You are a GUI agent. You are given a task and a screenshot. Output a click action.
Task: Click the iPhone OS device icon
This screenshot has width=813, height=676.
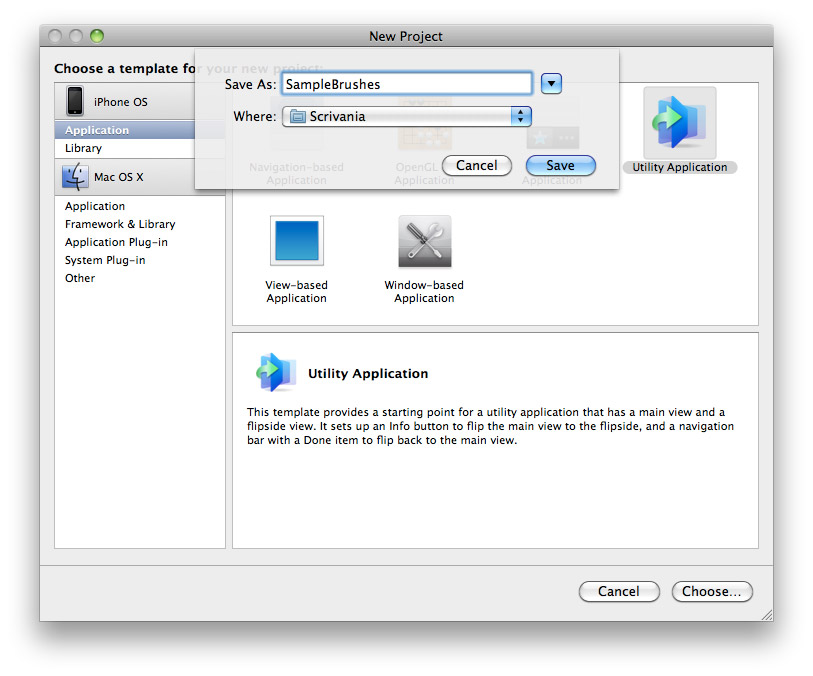point(75,101)
